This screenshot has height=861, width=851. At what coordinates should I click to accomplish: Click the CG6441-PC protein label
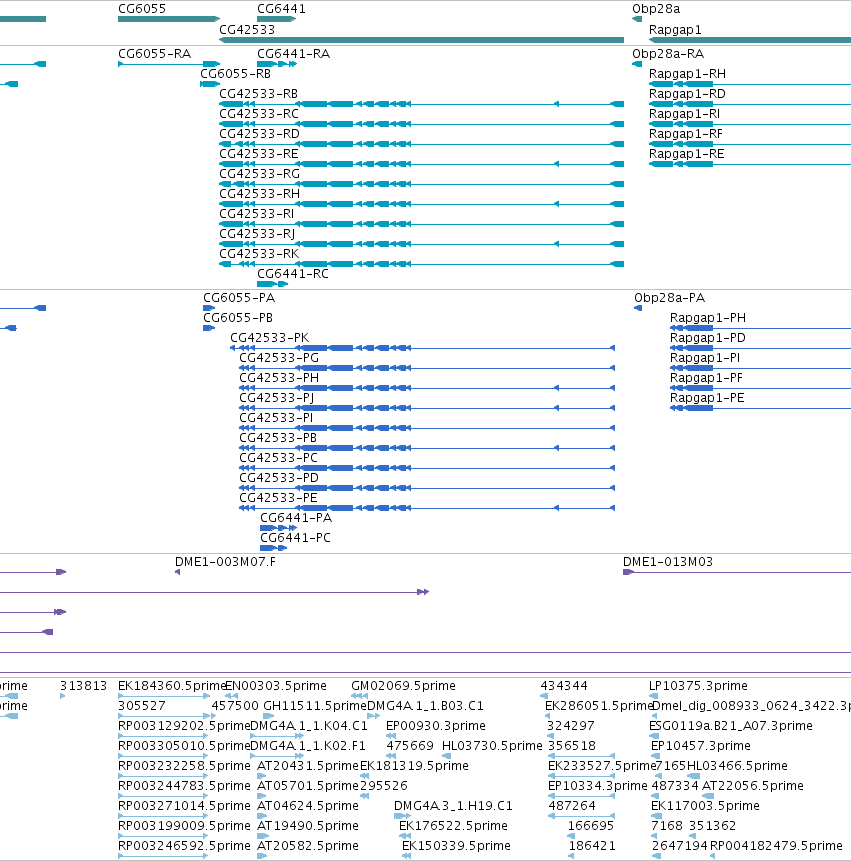click(295, 538)
